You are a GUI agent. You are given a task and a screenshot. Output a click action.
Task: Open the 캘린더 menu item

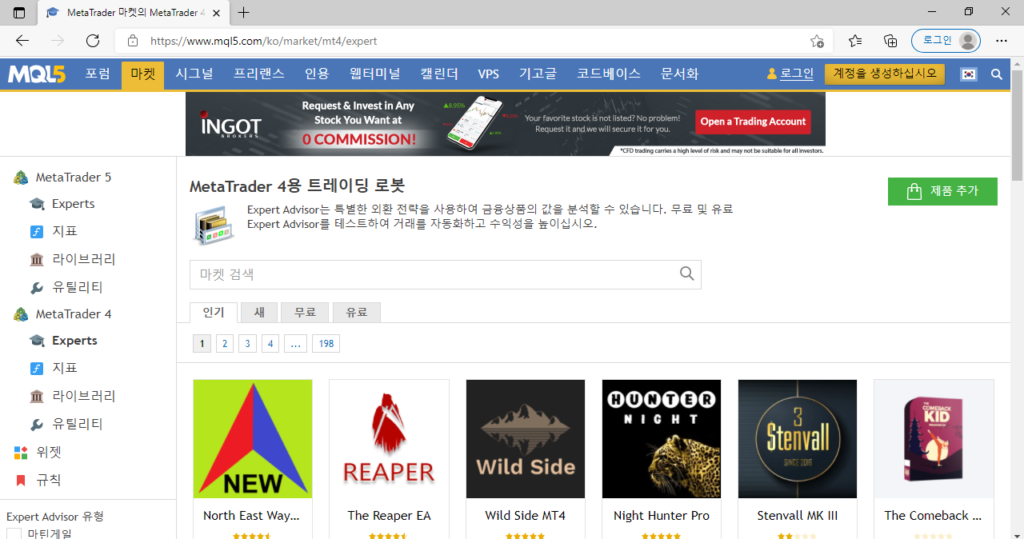(439, 74)
